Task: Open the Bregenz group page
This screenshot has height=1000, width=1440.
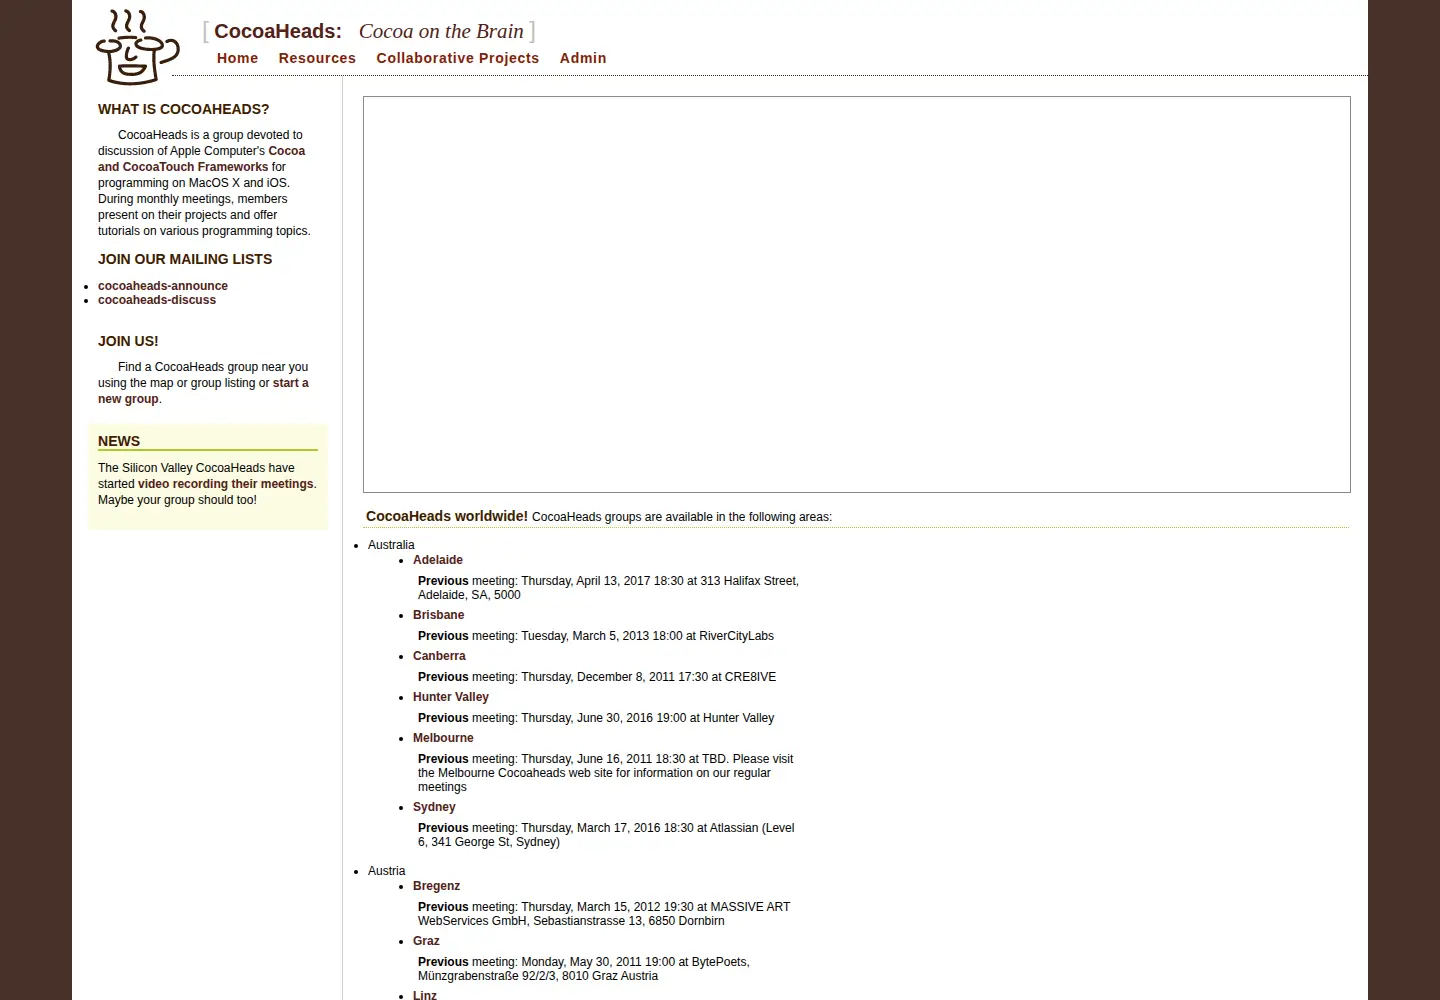Action: tap(436, 886)
